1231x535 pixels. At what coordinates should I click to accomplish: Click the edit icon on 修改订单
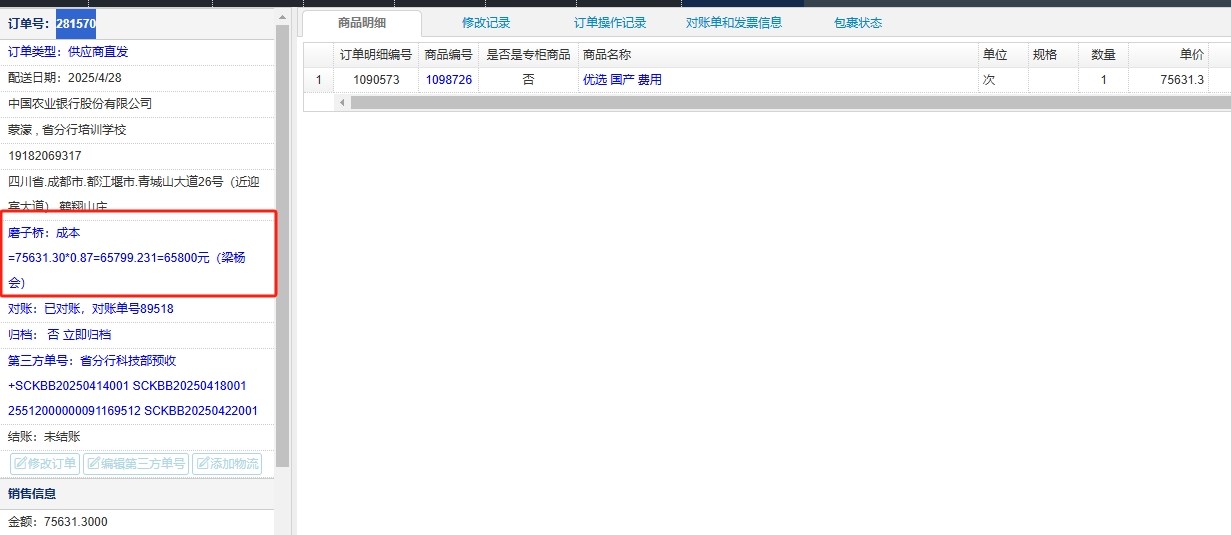coord(20,464)
